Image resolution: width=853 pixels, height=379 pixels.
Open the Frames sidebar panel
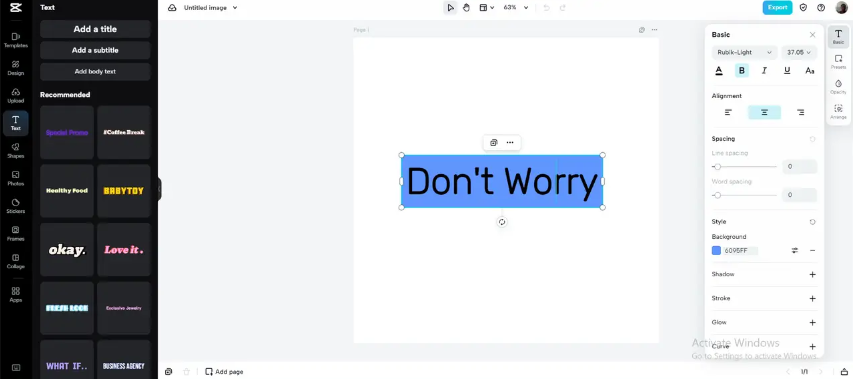click(x=16, y=234)
